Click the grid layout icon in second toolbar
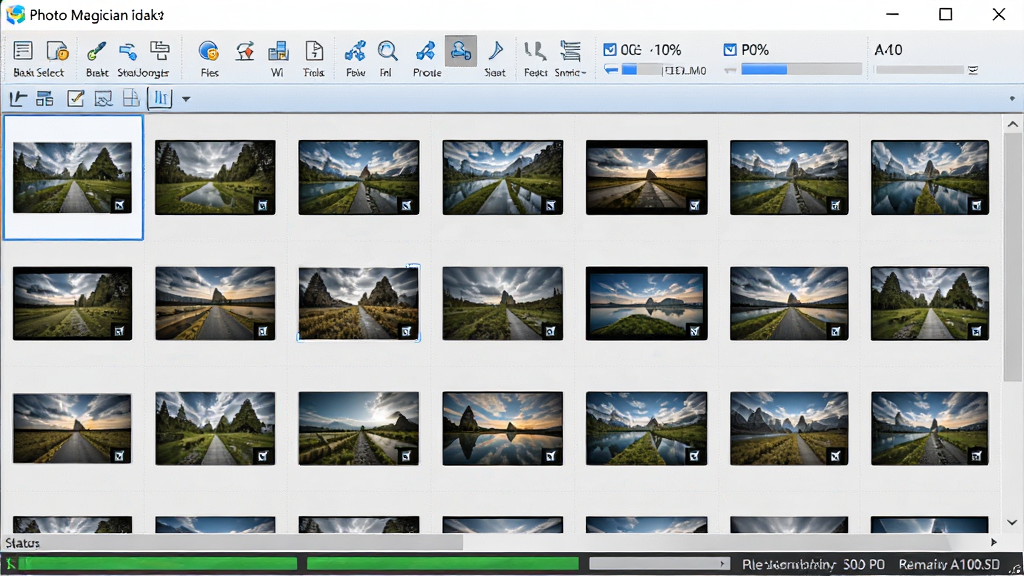 pos(44,99)
